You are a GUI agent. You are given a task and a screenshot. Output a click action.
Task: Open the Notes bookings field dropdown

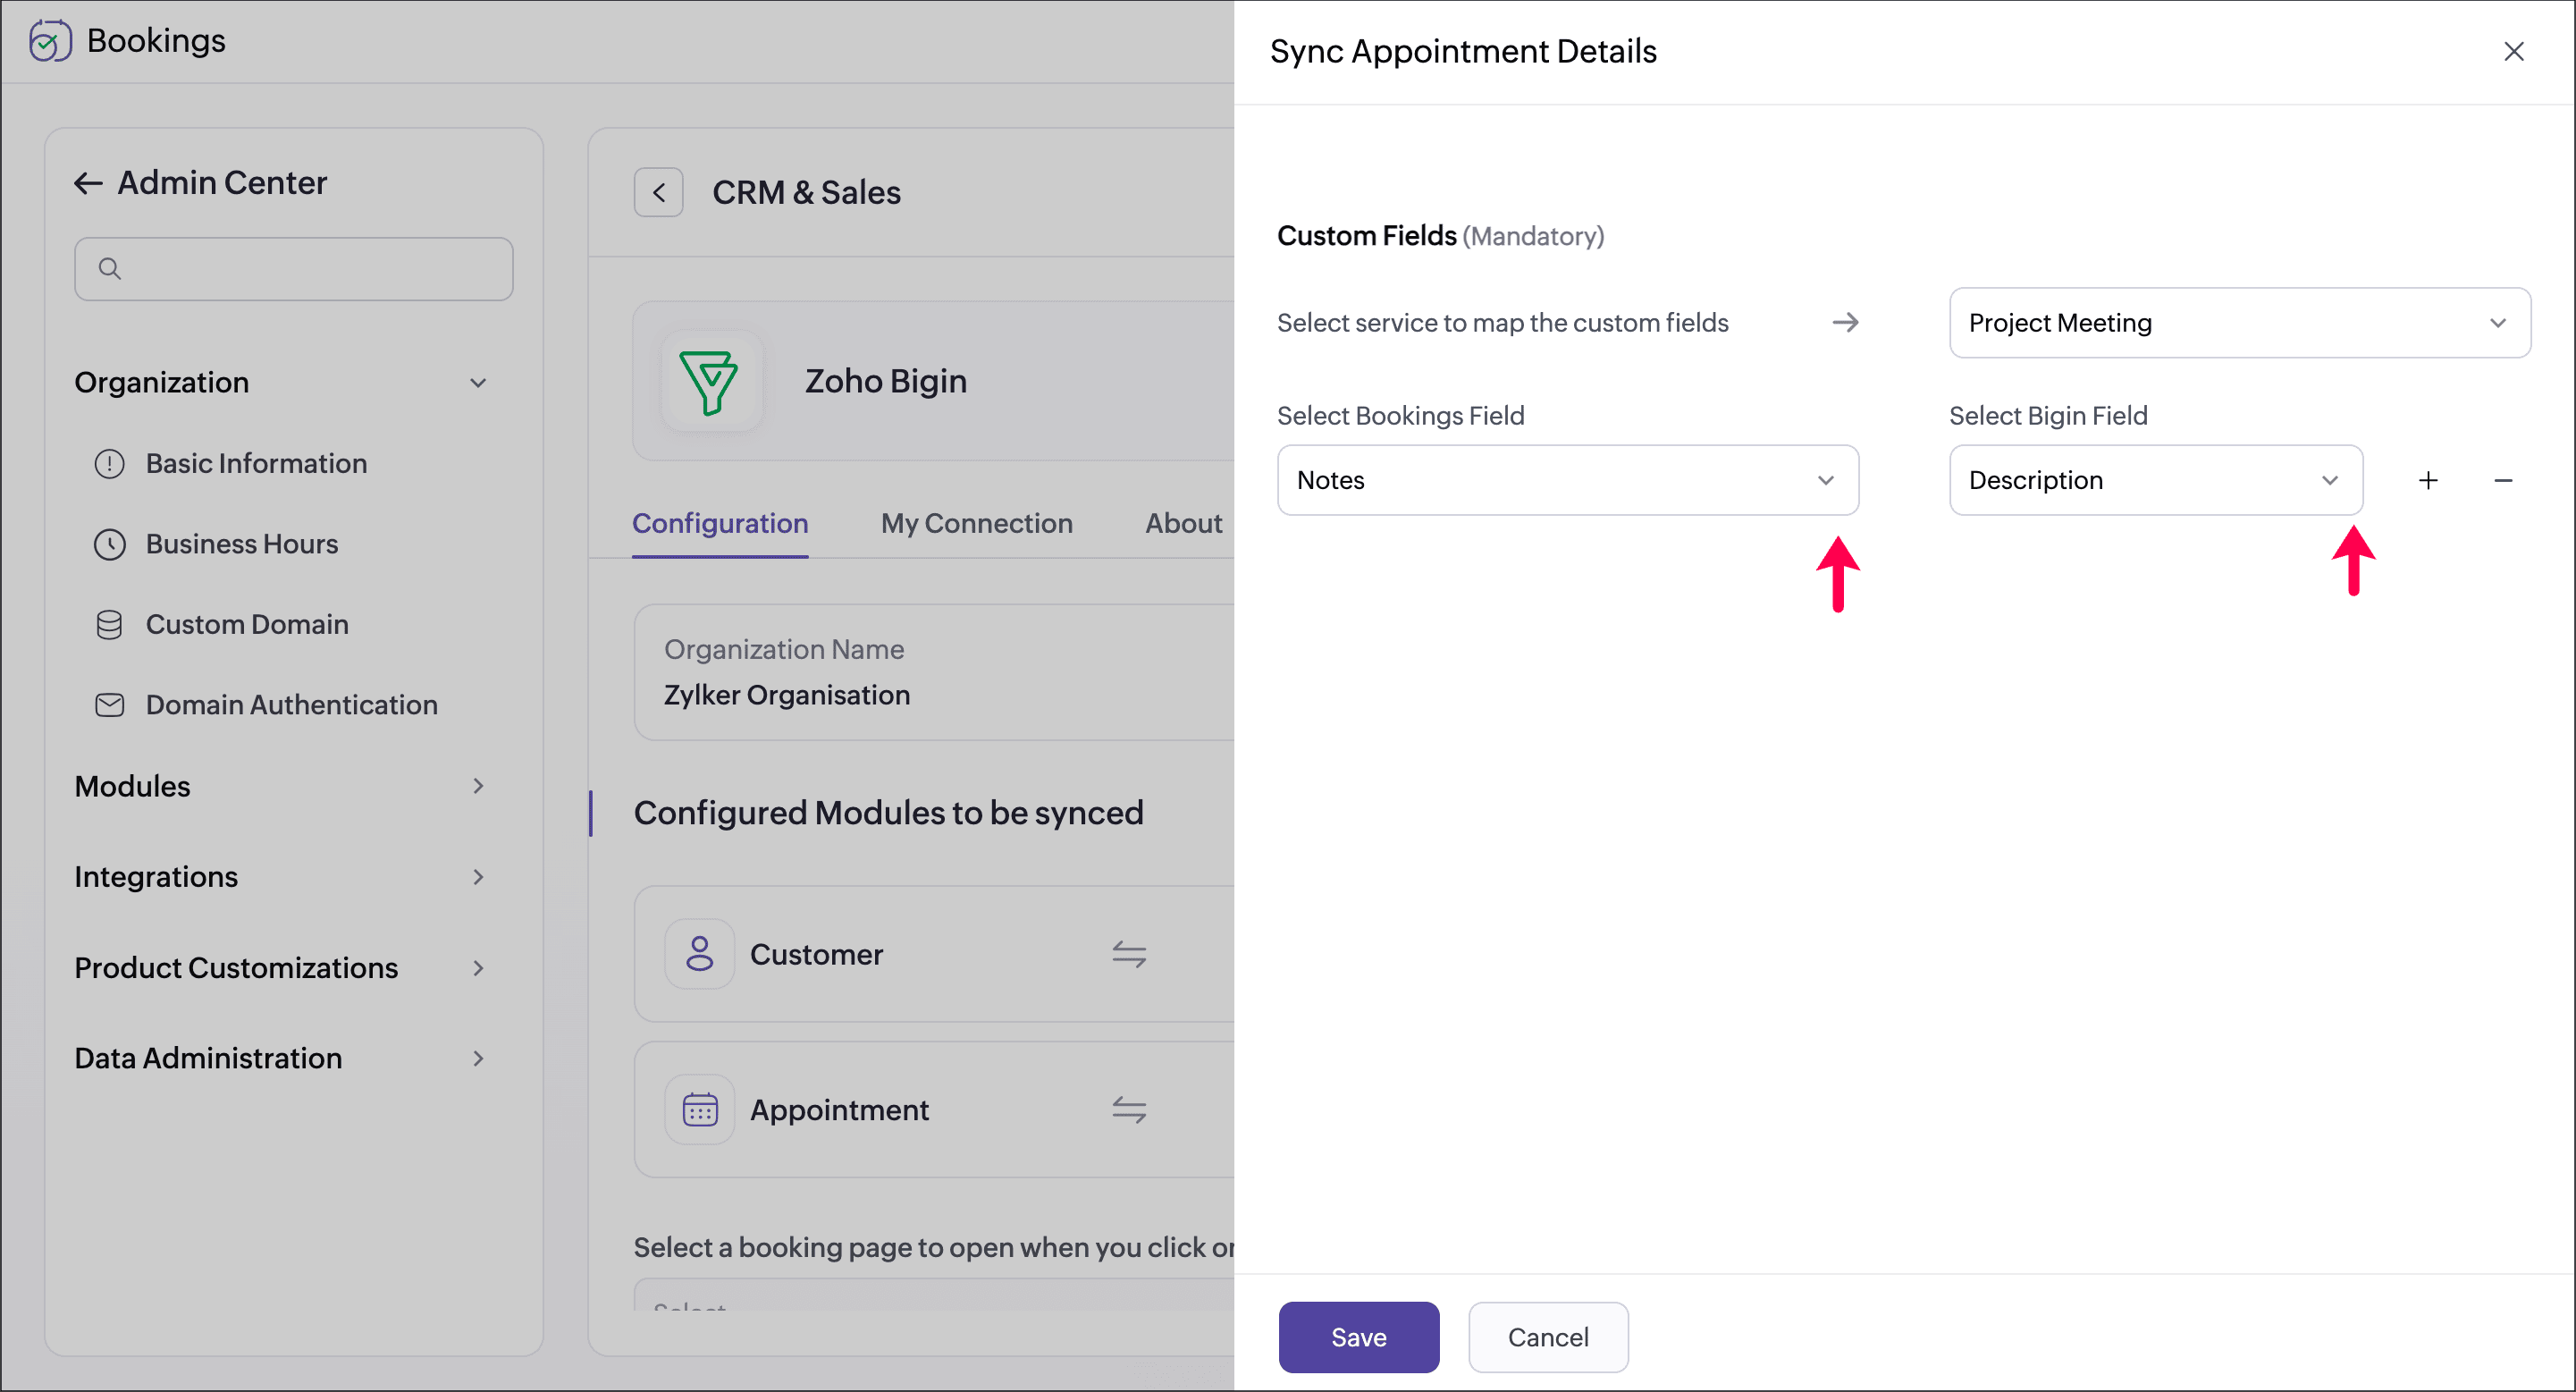click(x=1567, y=481)
